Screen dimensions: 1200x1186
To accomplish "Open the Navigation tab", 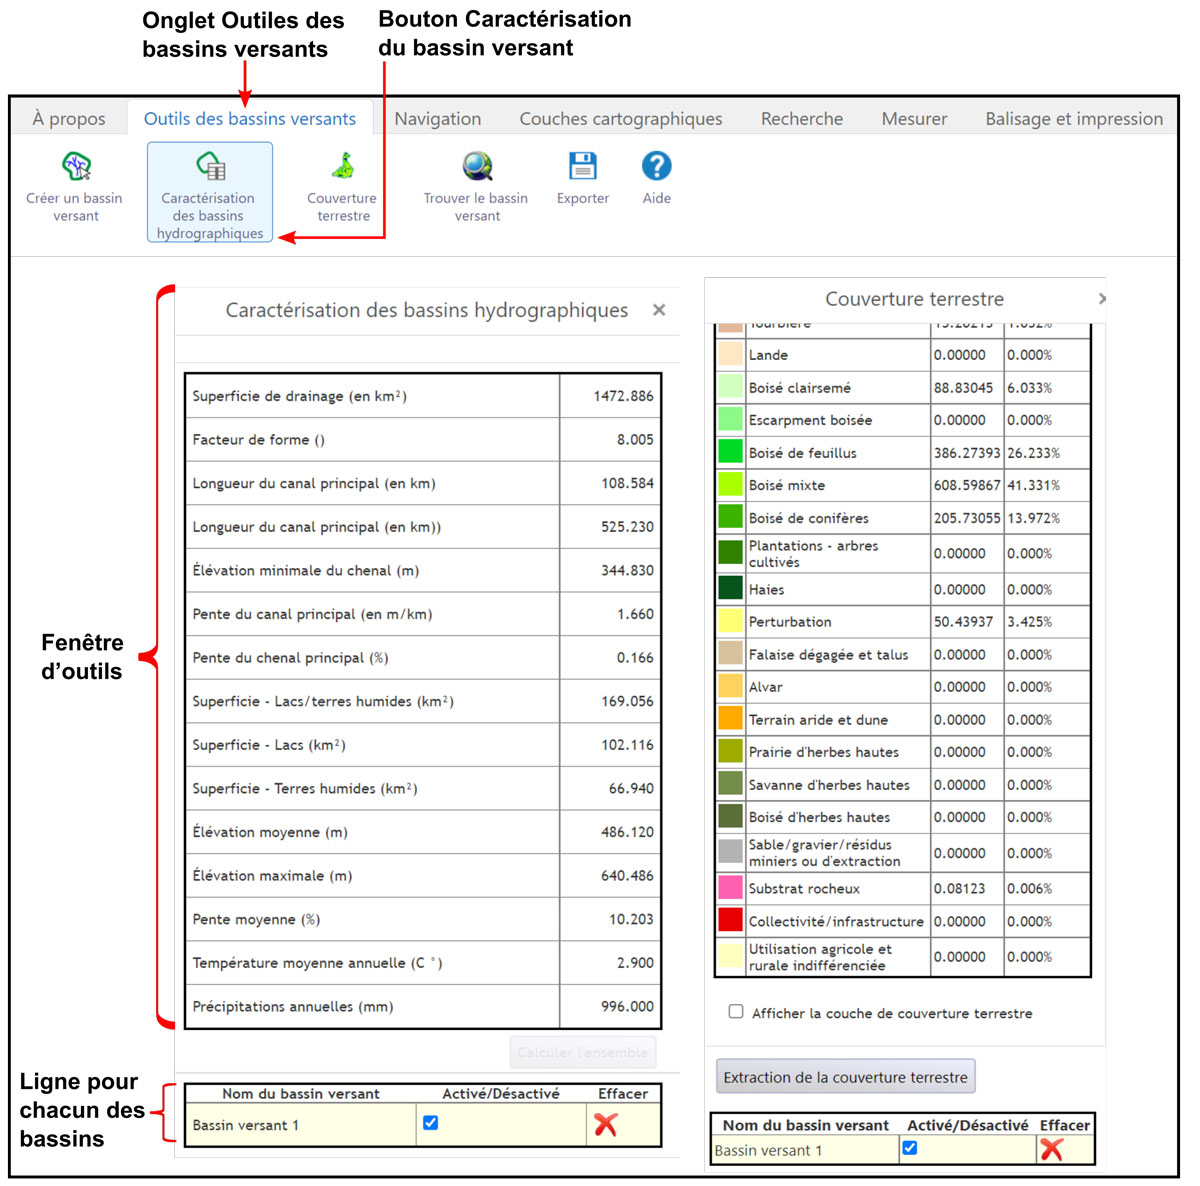I will [438, 119].
